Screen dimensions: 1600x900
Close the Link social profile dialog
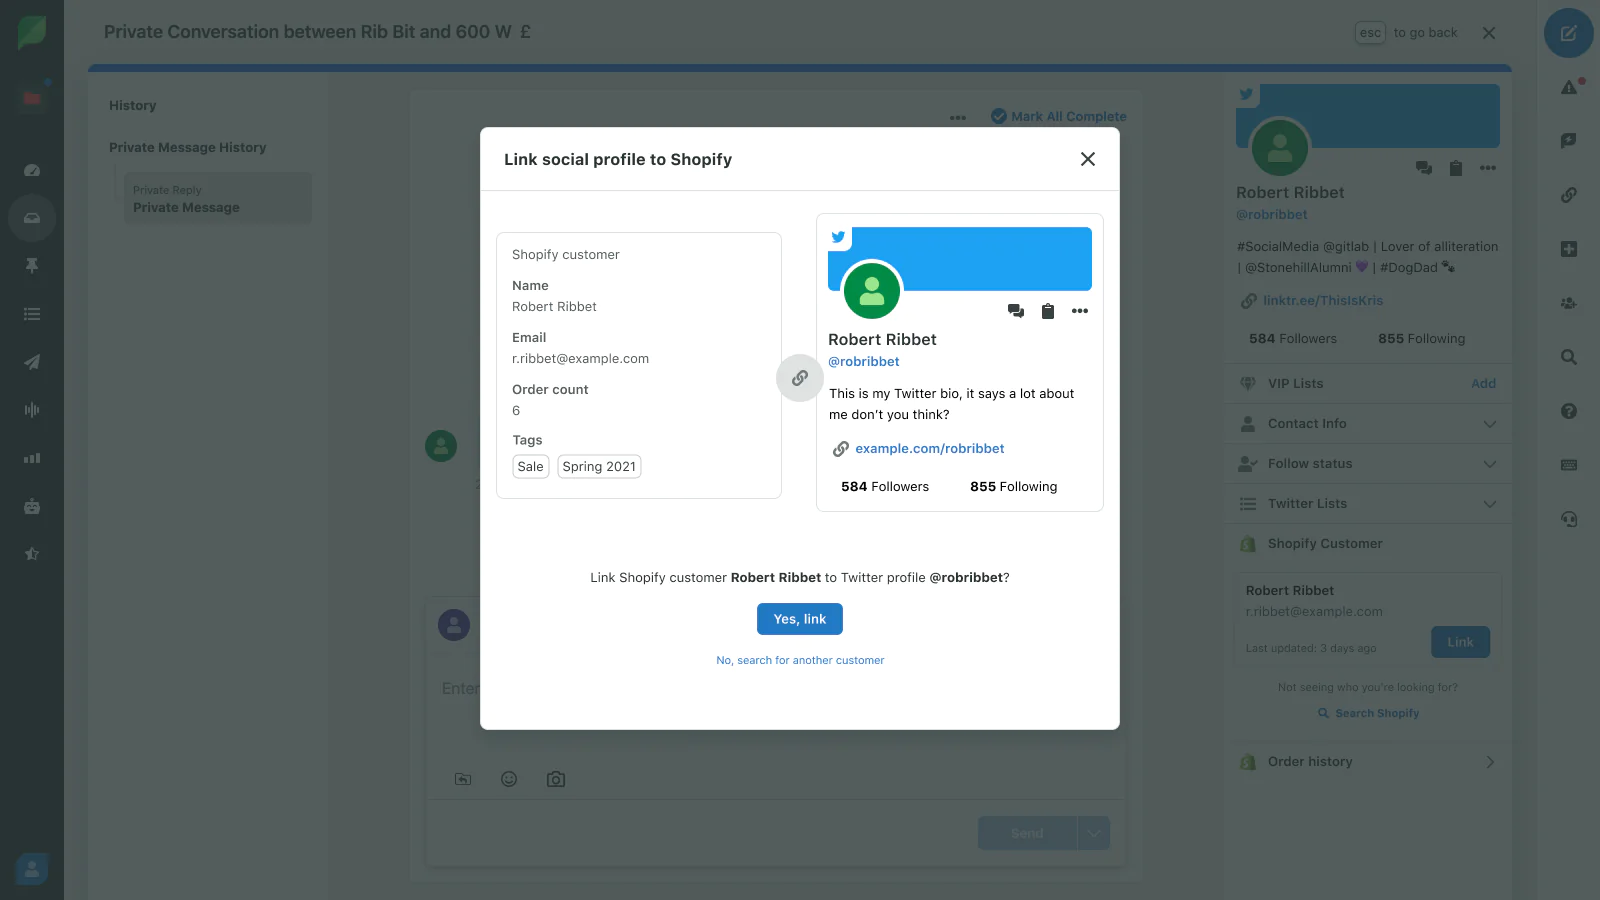click(x=1088, y=159)
